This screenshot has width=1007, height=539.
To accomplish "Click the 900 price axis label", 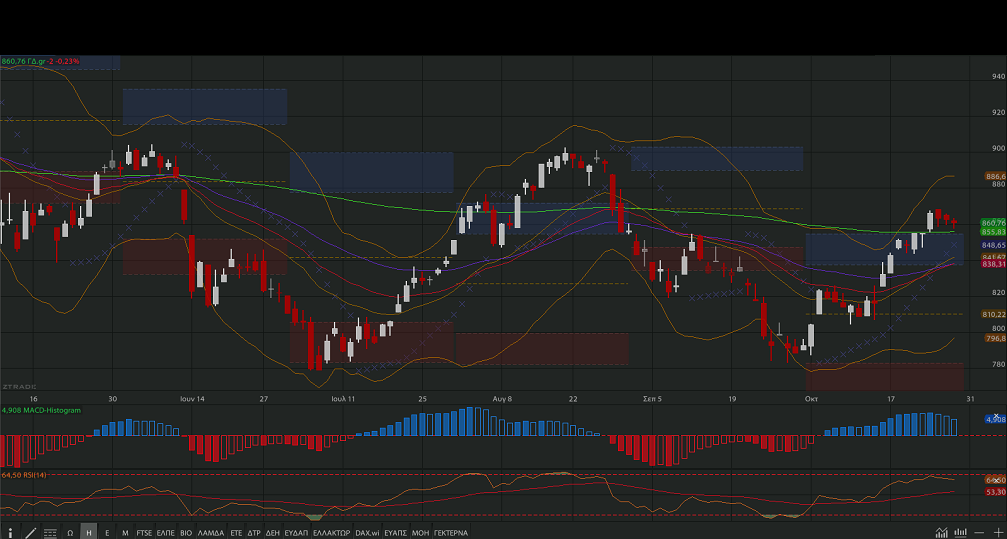I will (x=998, y=148).
